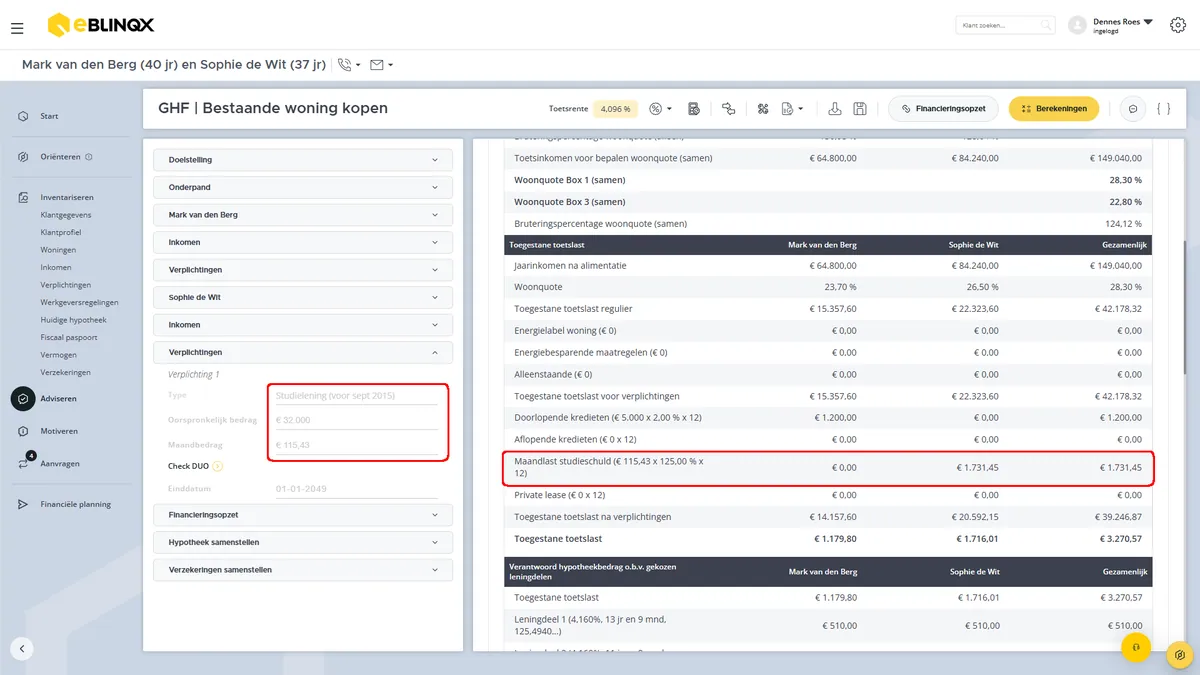Click the swap arrows toolbar icon
The height and width of the screenshot is (675, 1200).
pyautogui.click(x=728, y=109)
